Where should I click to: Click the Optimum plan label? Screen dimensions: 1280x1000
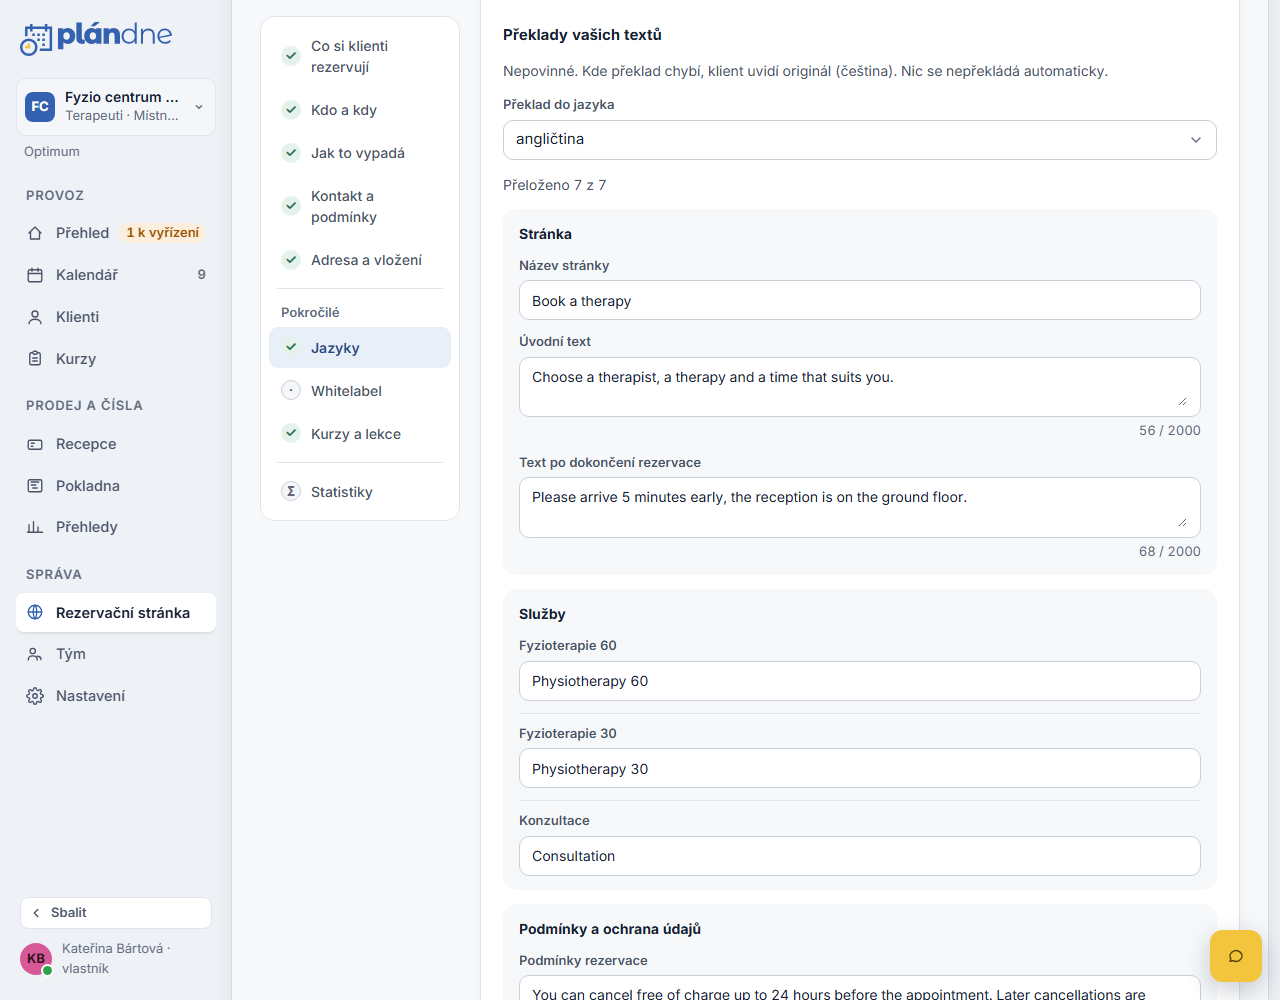52,152
